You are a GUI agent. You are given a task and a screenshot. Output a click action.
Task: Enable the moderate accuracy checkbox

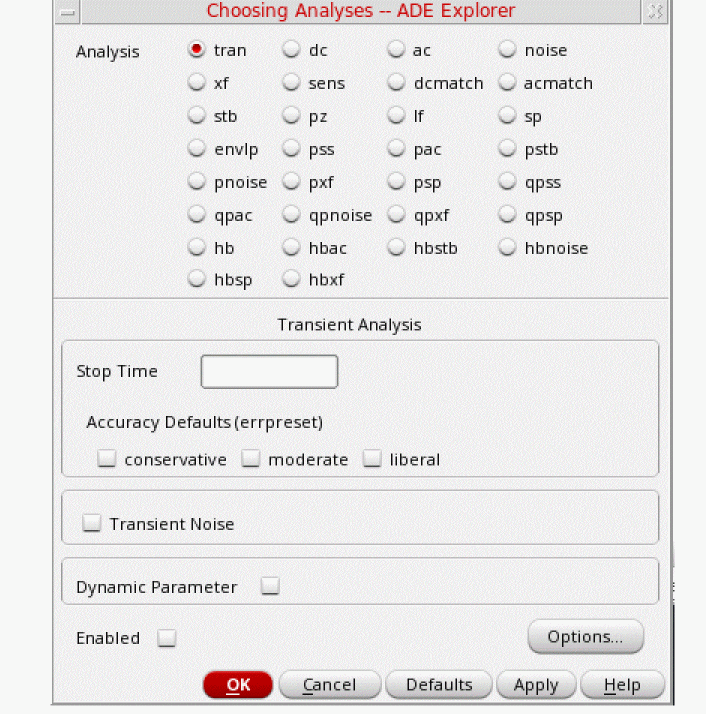point(251,458)
